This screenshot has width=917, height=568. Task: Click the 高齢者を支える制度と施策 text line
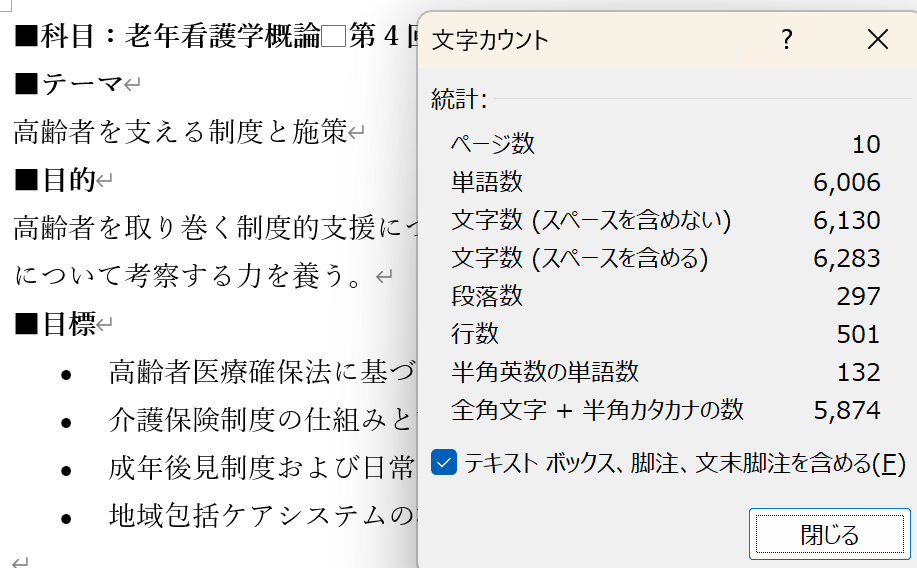tap(180, 131)
